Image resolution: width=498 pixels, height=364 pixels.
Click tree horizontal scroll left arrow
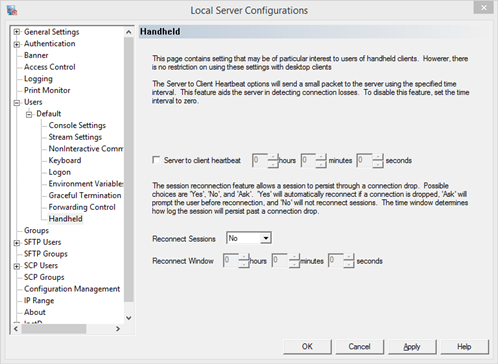[x=16, y=329]
